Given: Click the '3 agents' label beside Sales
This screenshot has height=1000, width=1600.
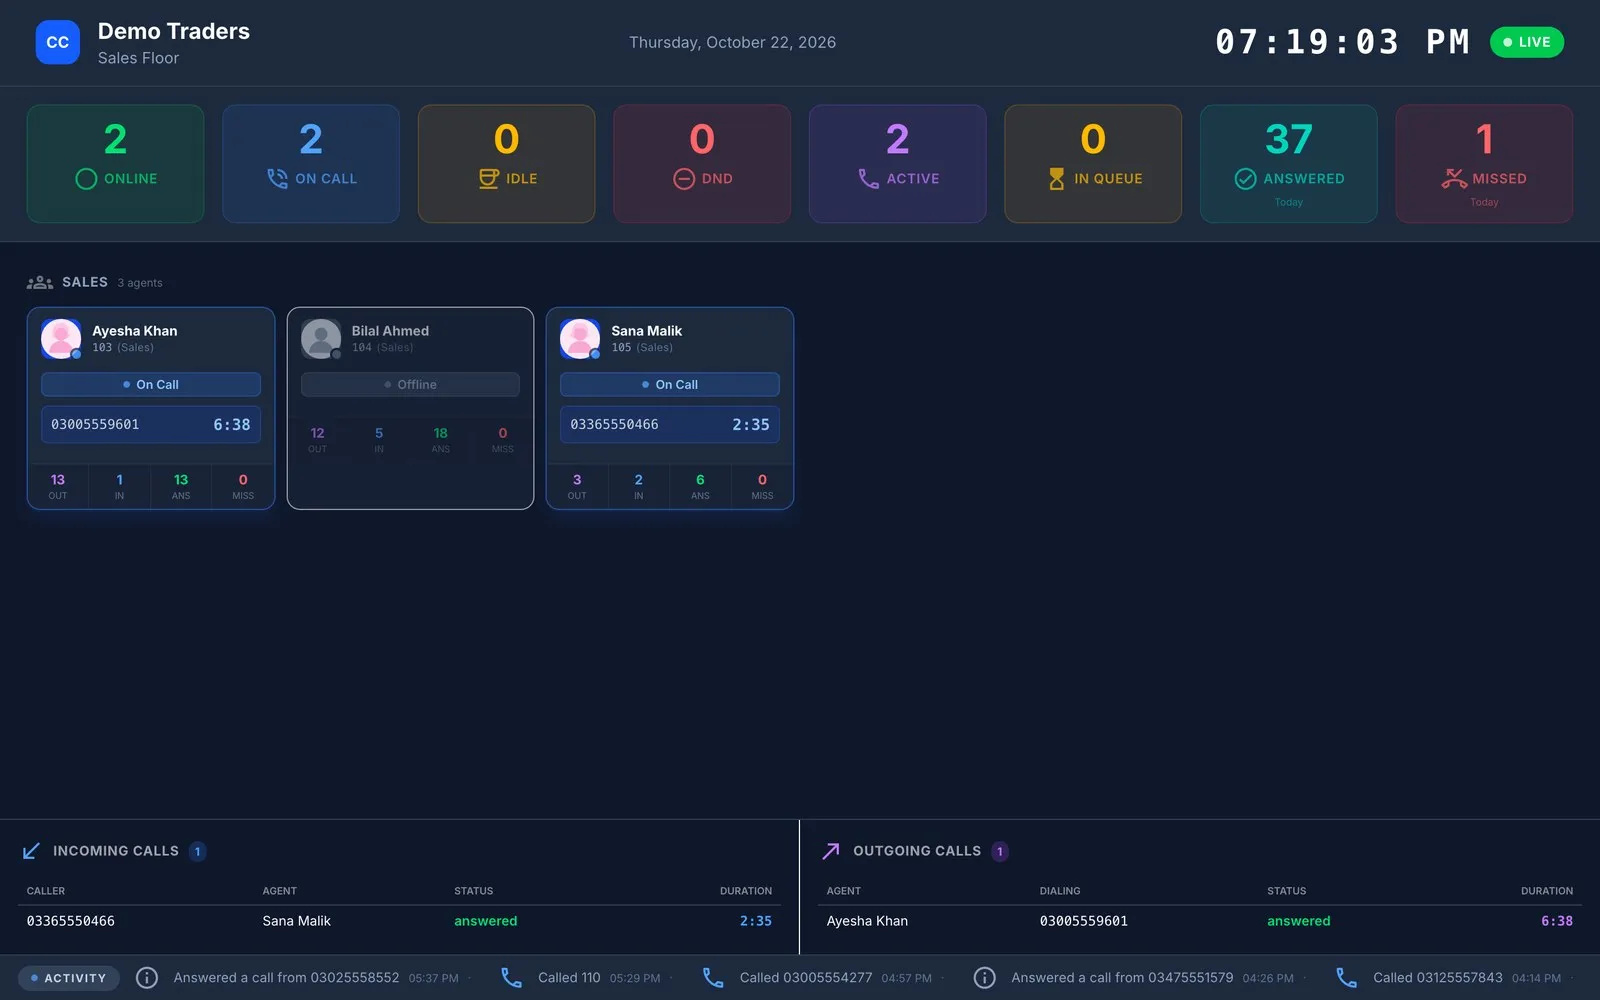Looking at the screenshot, I should [x=140, y=283].
